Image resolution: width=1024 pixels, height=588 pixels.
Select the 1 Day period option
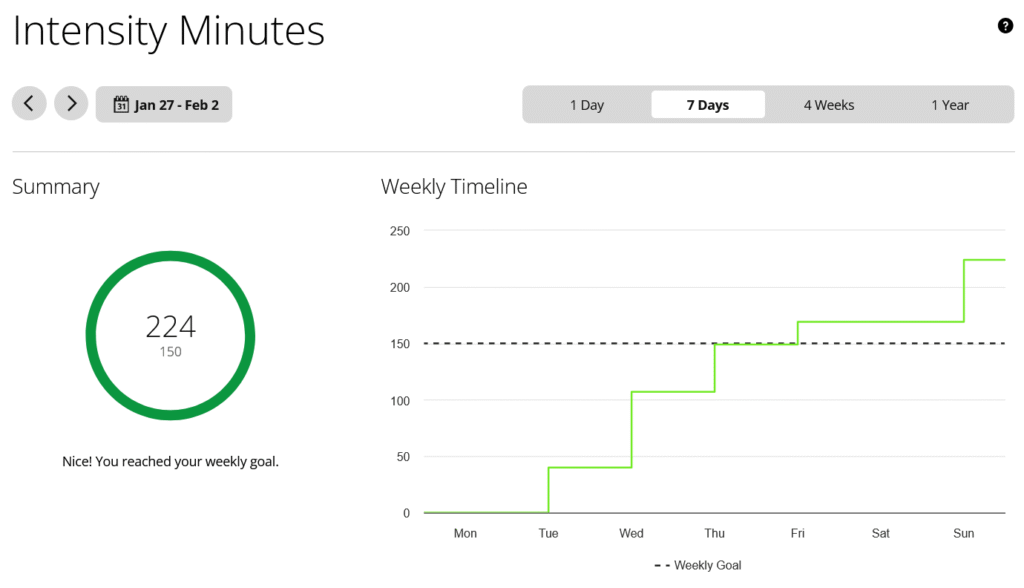(588, 104)
